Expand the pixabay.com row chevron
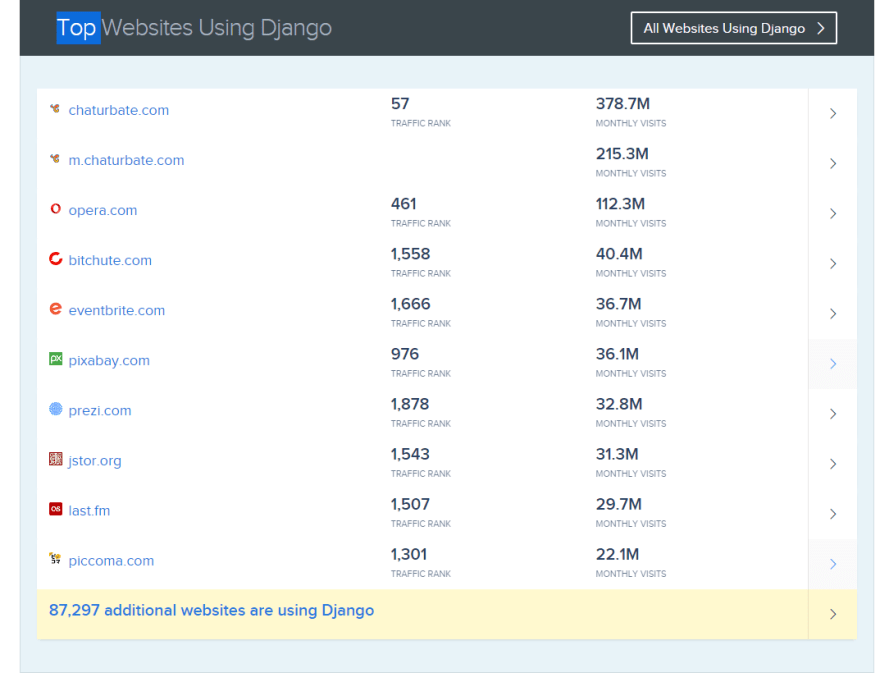The height and width of the screenshot is (673, 880). click(833, 364)
